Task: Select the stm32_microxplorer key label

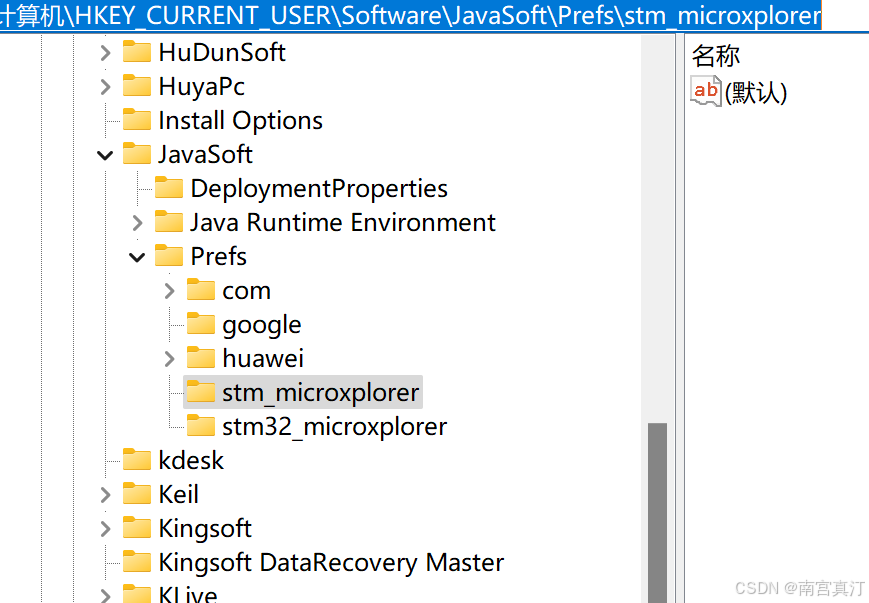Action: coord(335,427)
